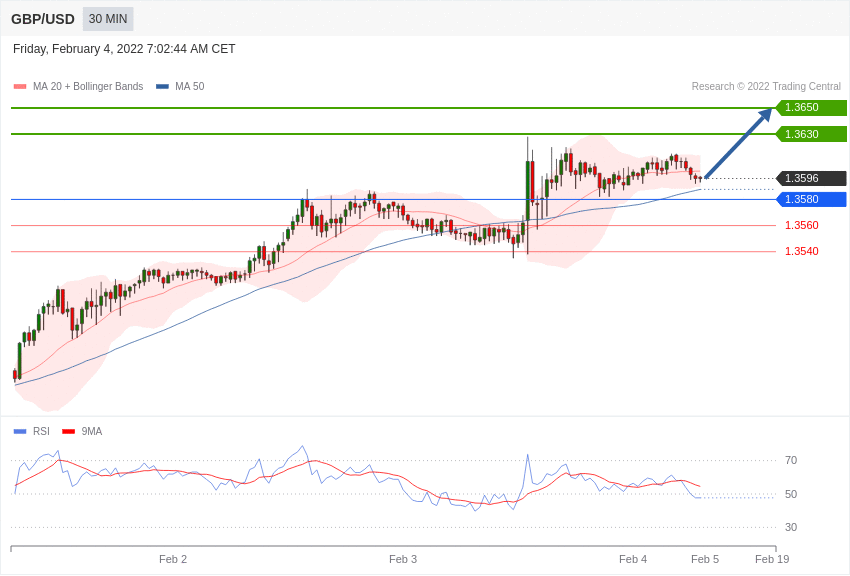The width and height of the screenshot is (850, 576).
Task: Select the 1.3650 green resistance price tag
Action: pyautogui.click(x=811, y=107)
